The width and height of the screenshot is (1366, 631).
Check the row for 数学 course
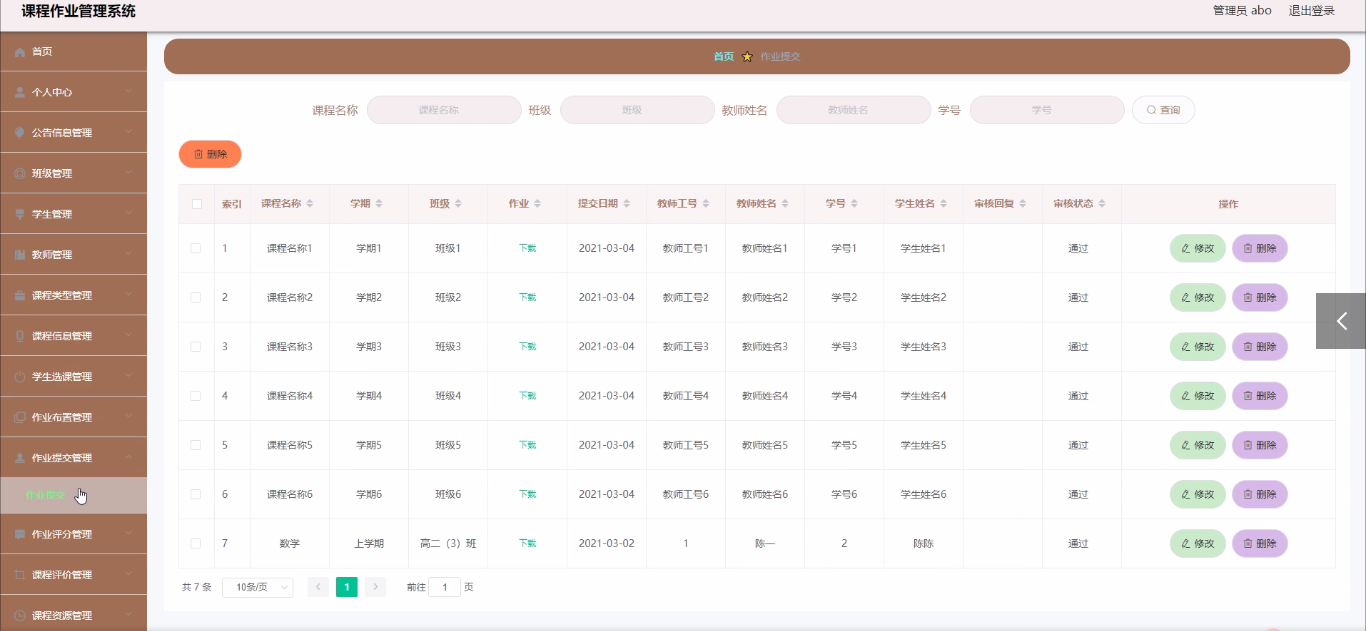point(196,543)
